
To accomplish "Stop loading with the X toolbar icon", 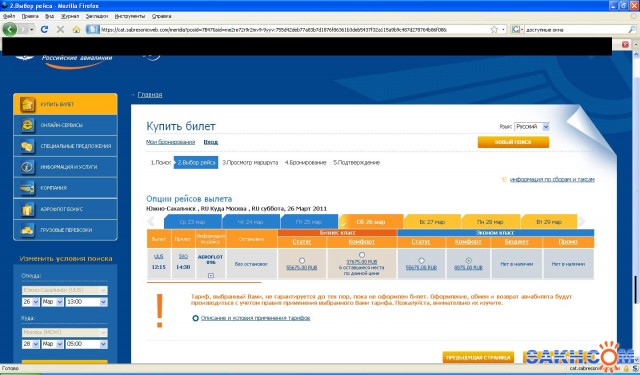I will coord(60,29).
